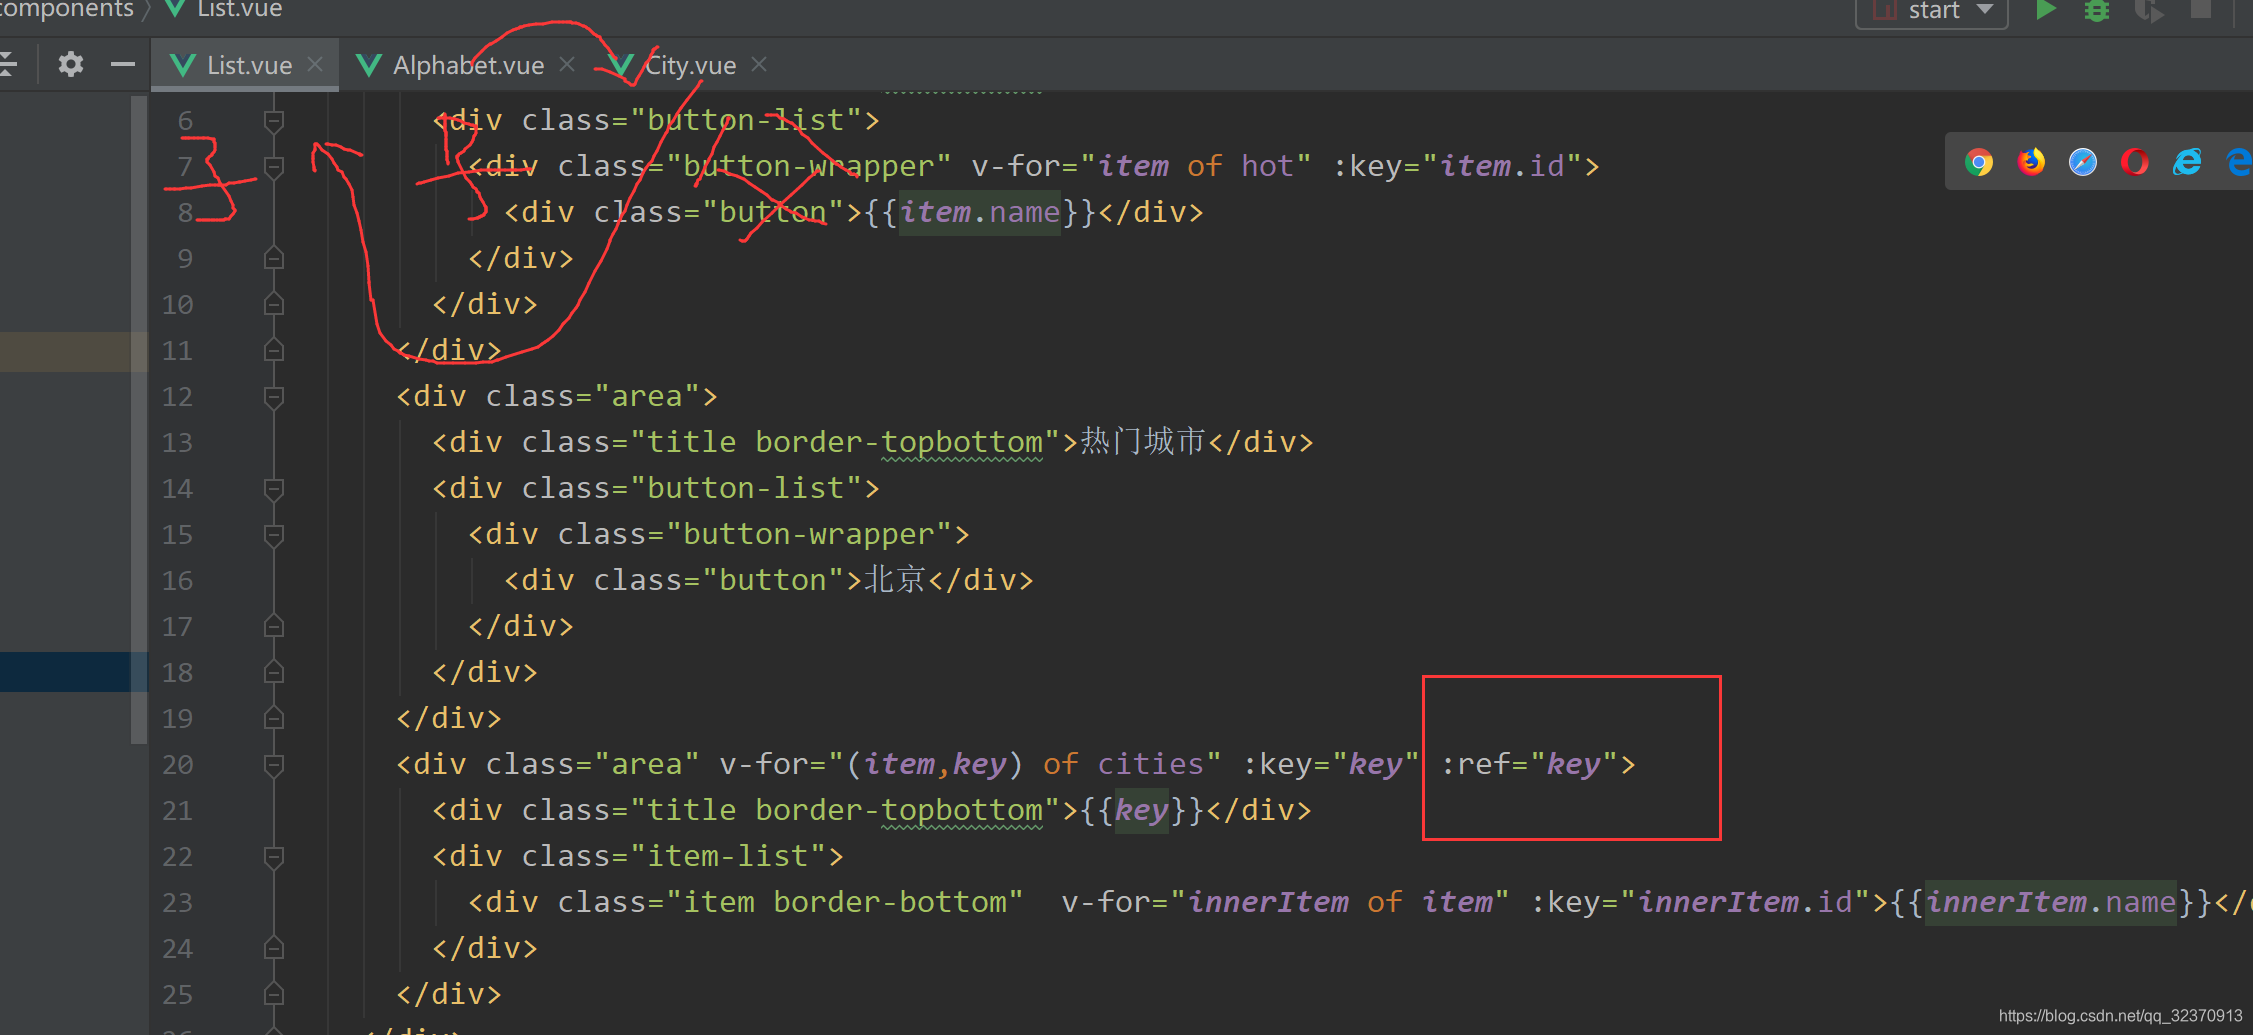Screen dimensions: 2253x1035
Task: Collapse code fold marker on line 7
Action: click(274, 167)
